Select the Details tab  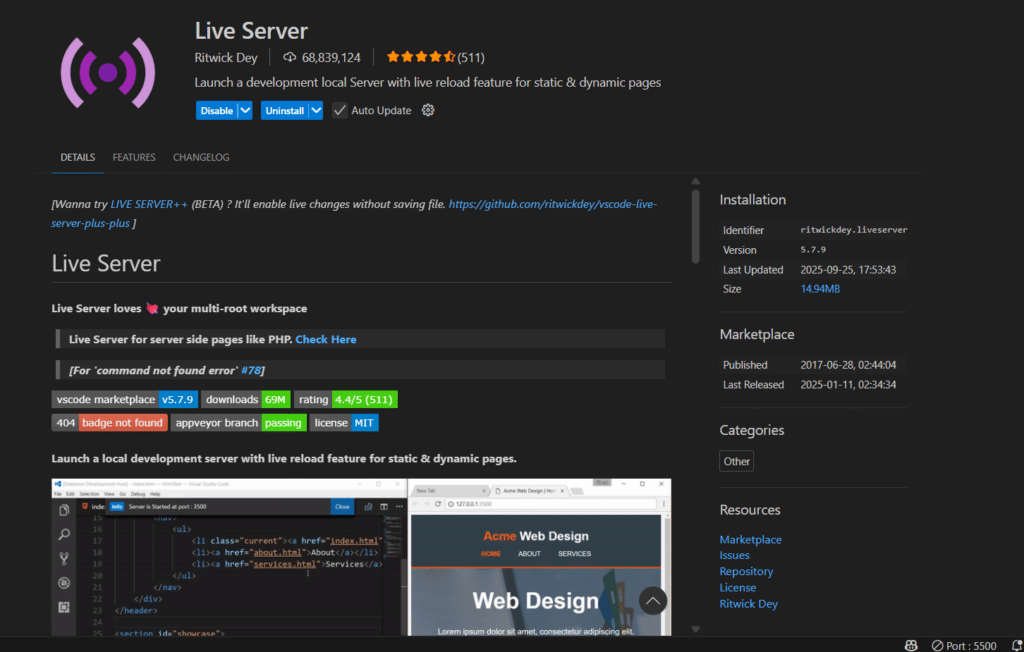point(77,157)
